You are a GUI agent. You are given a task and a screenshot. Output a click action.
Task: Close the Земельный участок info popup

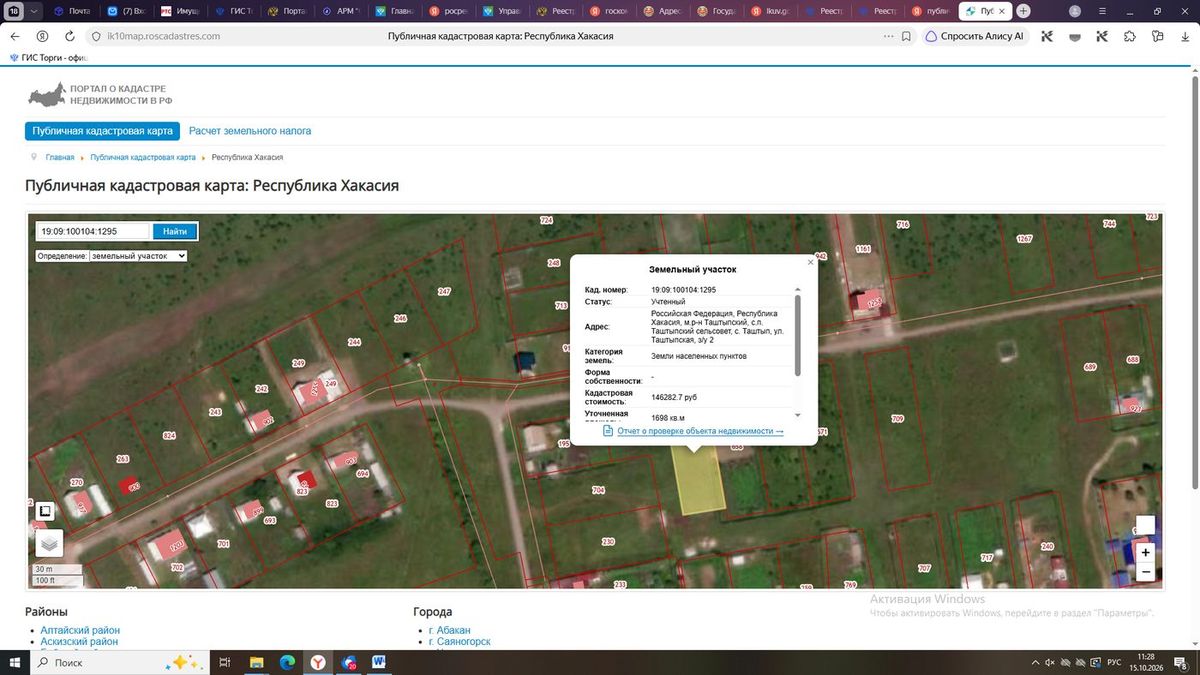pos(810,262)
